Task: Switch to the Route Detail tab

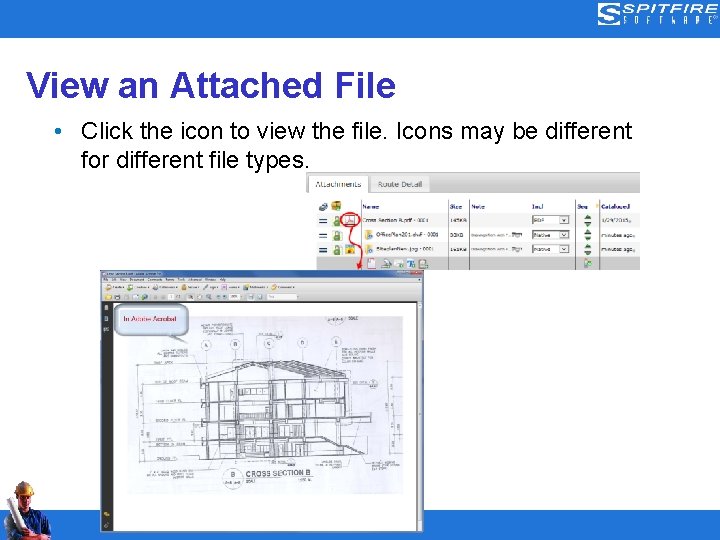Action: 400,184
